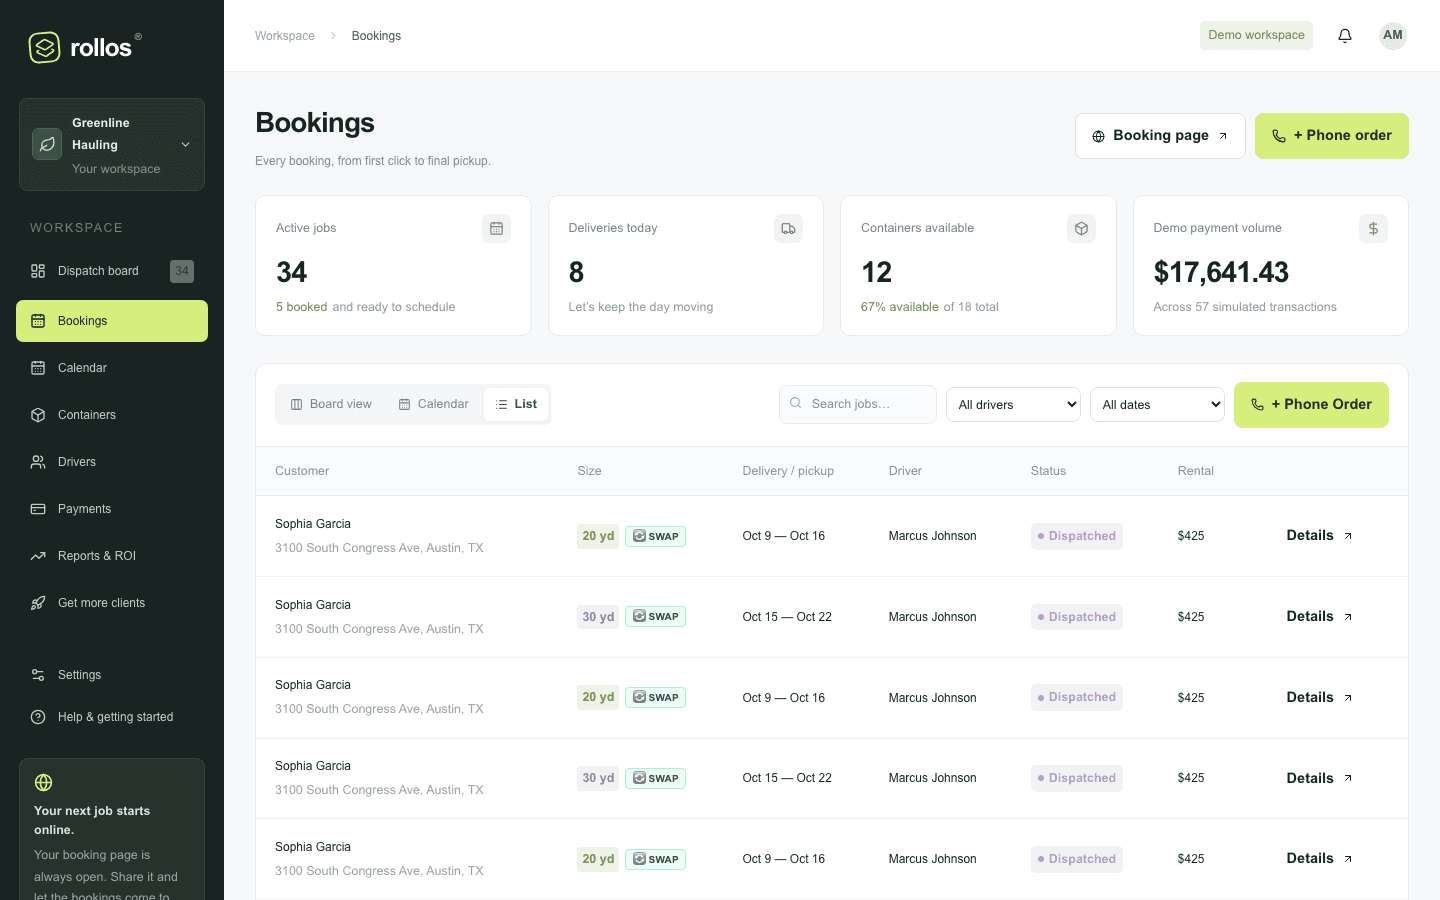Click the SWAP badge in the first row
This screenshot has width=1440, height=900.
coord(655,536)
